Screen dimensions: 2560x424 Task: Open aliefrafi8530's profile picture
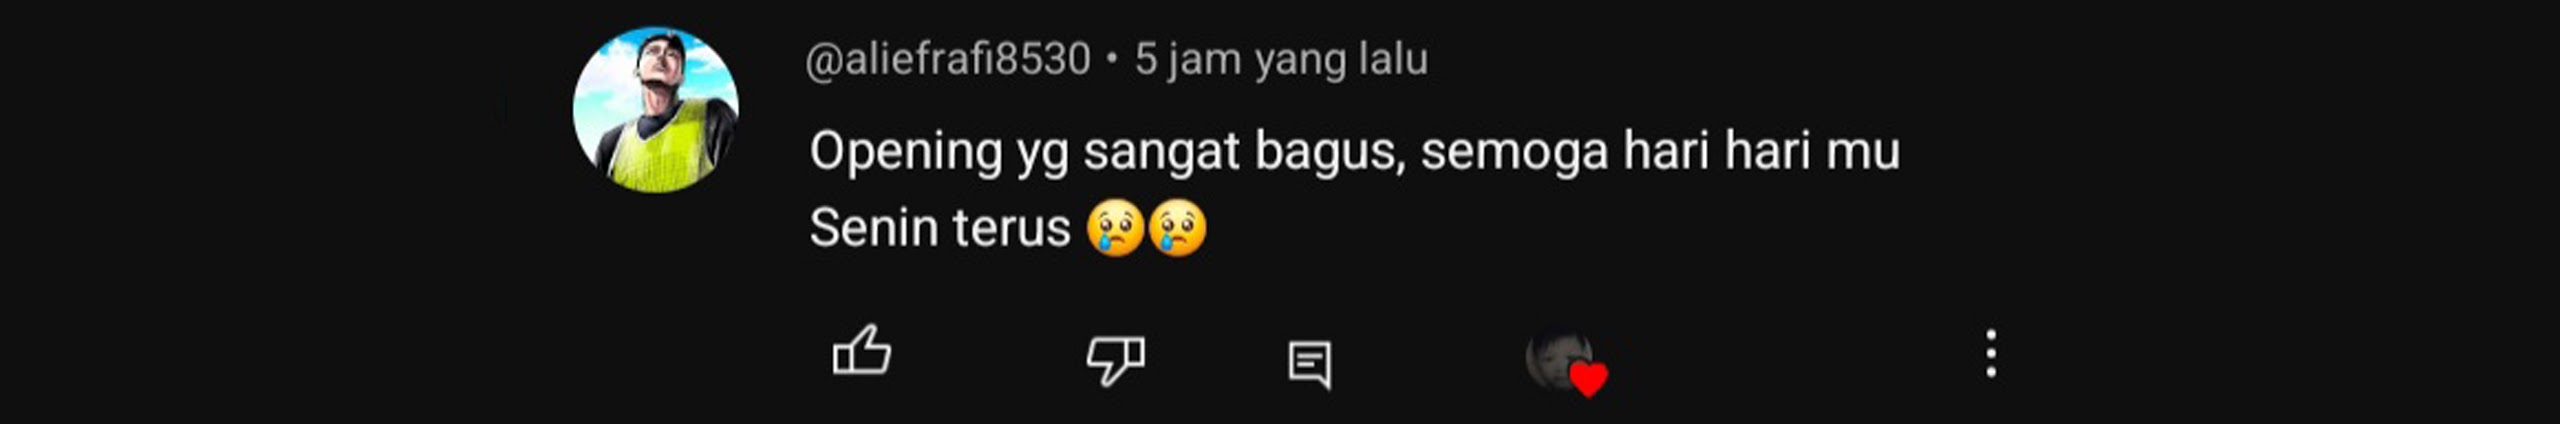655,110
